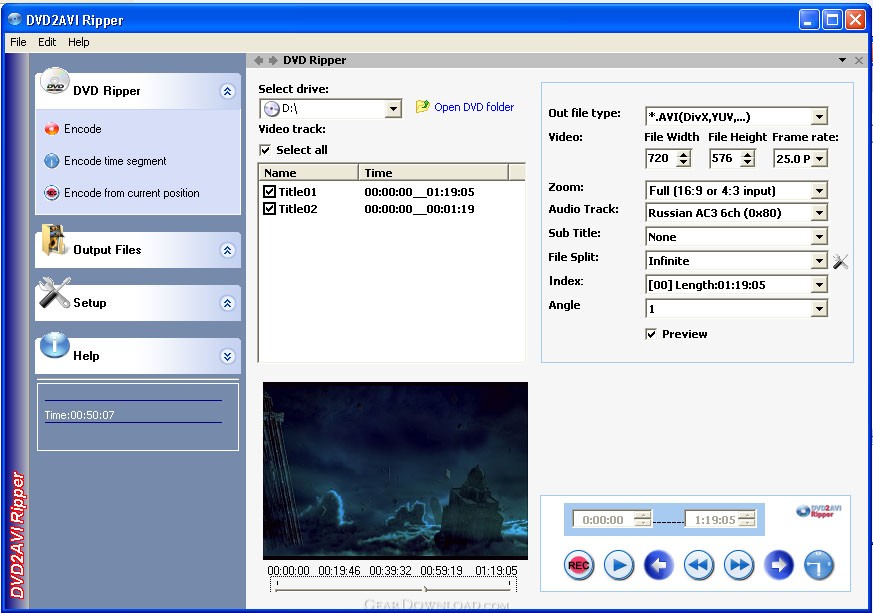
Task: Click the Open DVD folder link
Action: tap(474, 107)
